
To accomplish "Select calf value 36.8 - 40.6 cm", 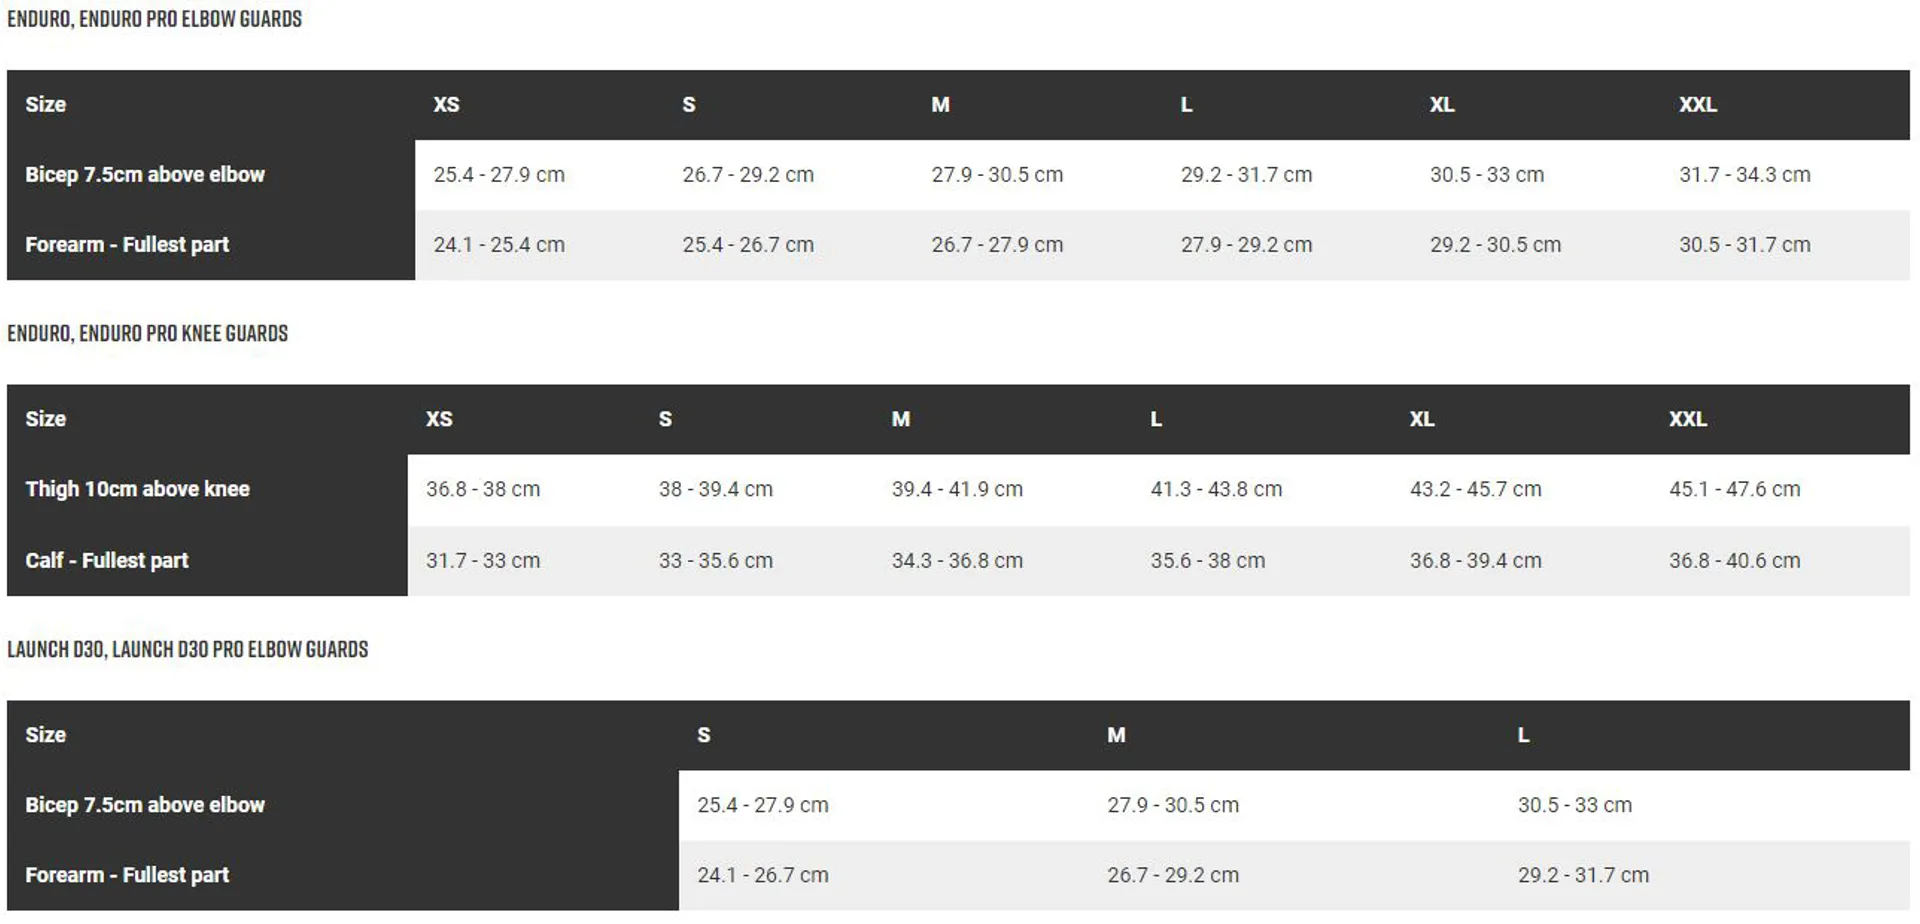I will pyautogui.click(x=1734, y=561).
